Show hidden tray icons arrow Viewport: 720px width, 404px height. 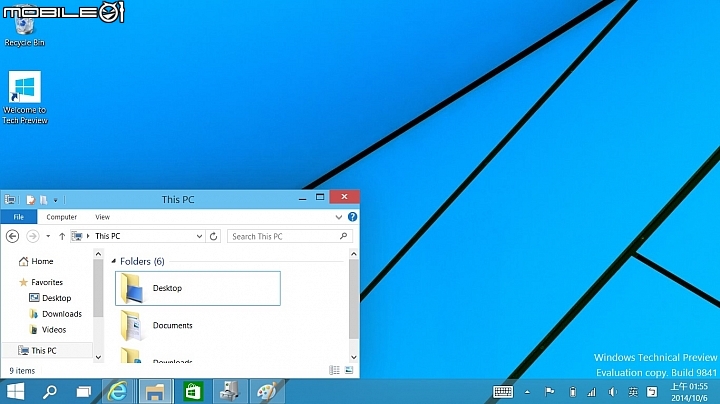[x=527, y=392]
